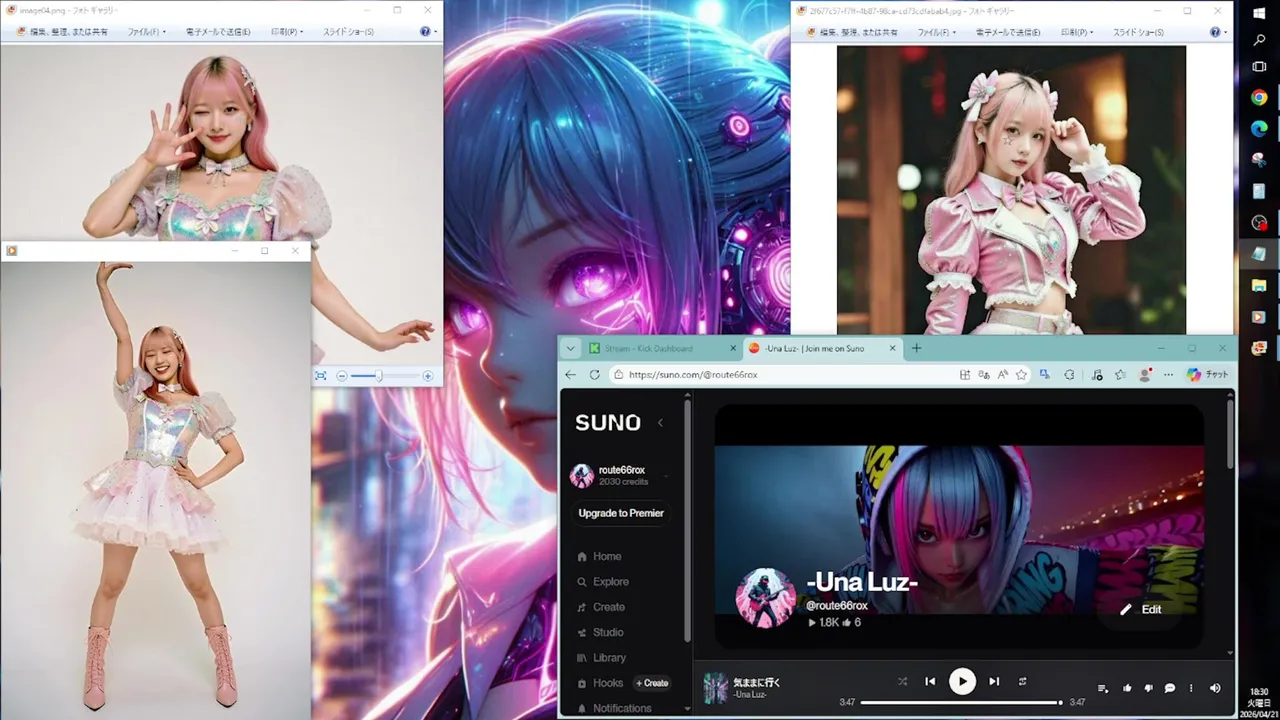Go back in the browser
Viewport: 1280px width, 720px height.
coord(570,374)
